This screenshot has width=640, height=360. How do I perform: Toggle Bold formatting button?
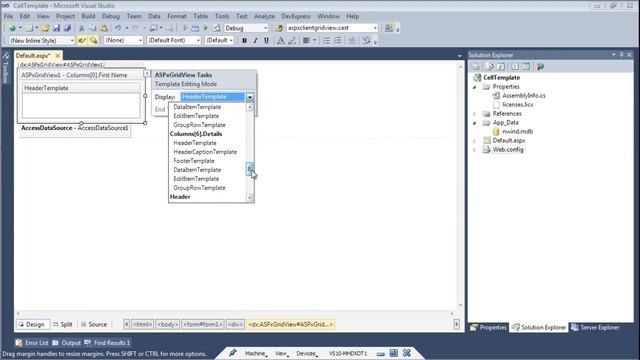(x=244, y=40)
